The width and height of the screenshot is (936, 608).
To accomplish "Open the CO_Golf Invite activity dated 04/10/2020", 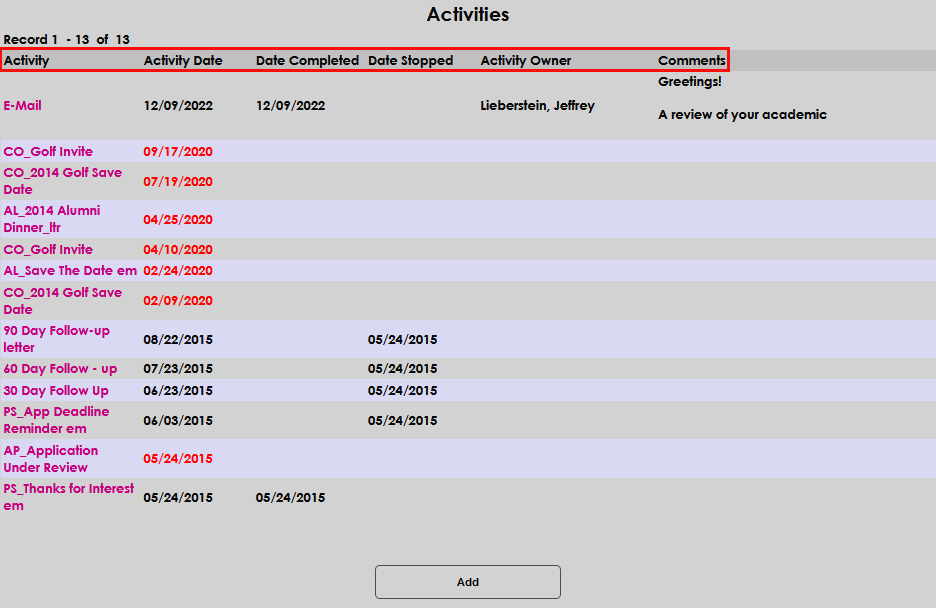I will (x=46, y=249).
